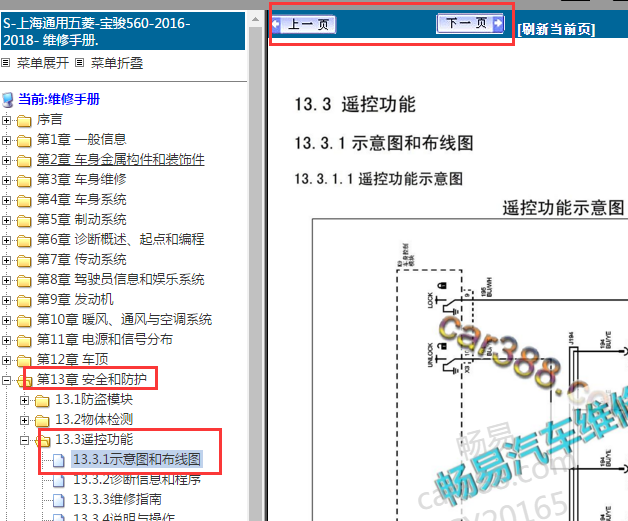The image size is (628, 521).
Task: Click page icon of 13.3.2诊断信息和程序
Action: (x=59, y=481)
